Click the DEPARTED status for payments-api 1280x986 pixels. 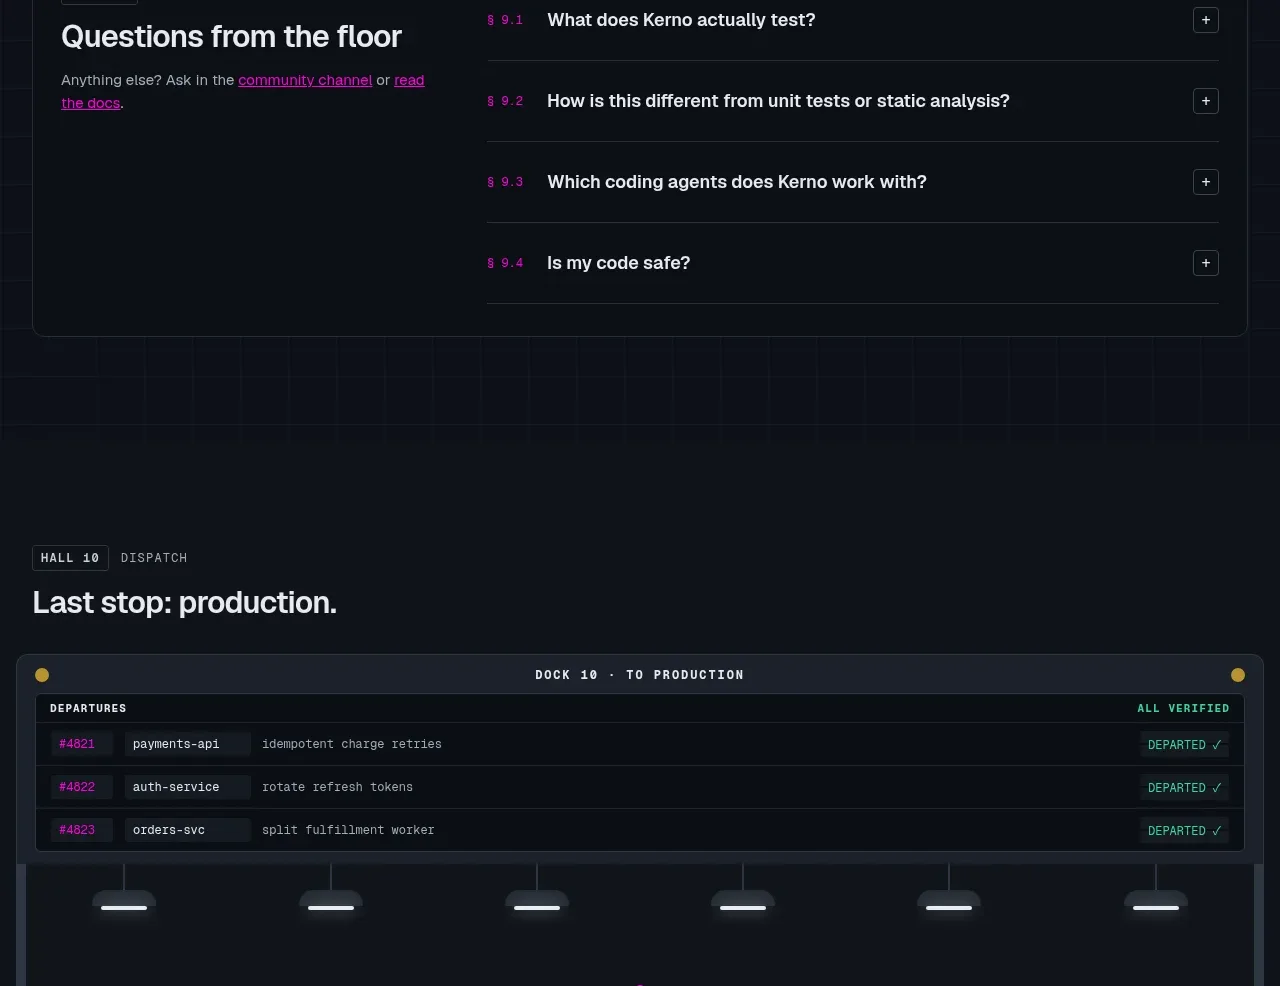(1184, 745)
